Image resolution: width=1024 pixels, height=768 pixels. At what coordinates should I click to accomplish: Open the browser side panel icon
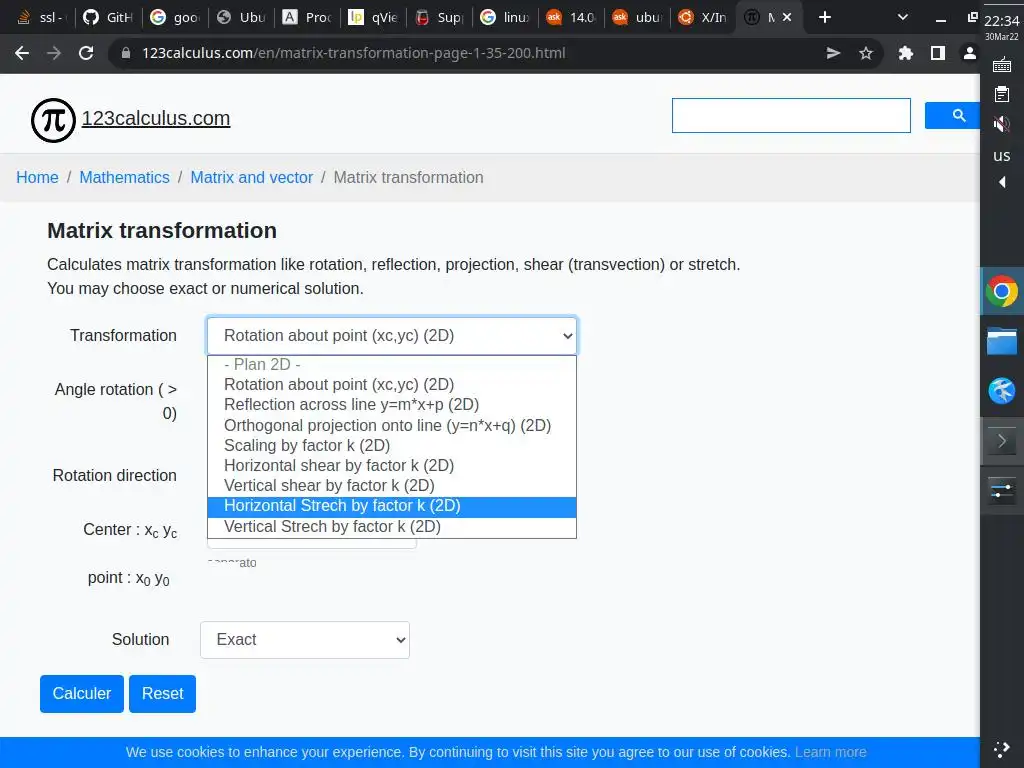[938, 53]
